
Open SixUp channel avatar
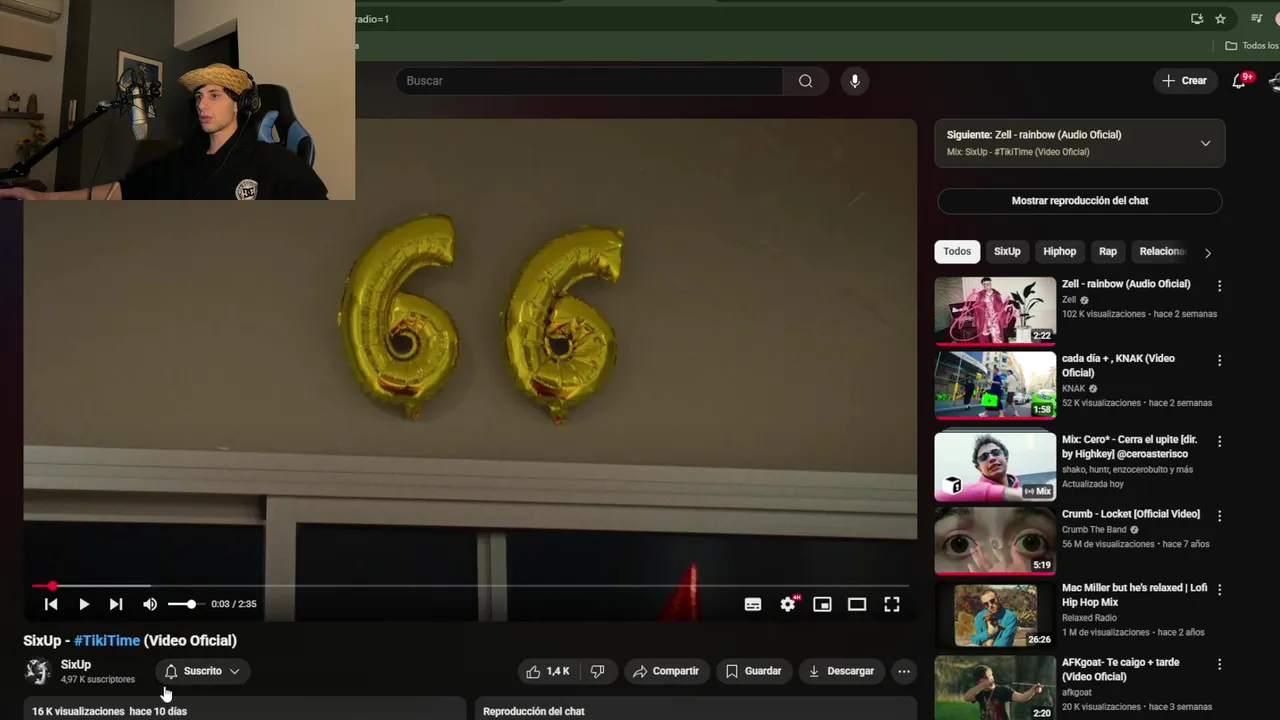coord(38,671)
